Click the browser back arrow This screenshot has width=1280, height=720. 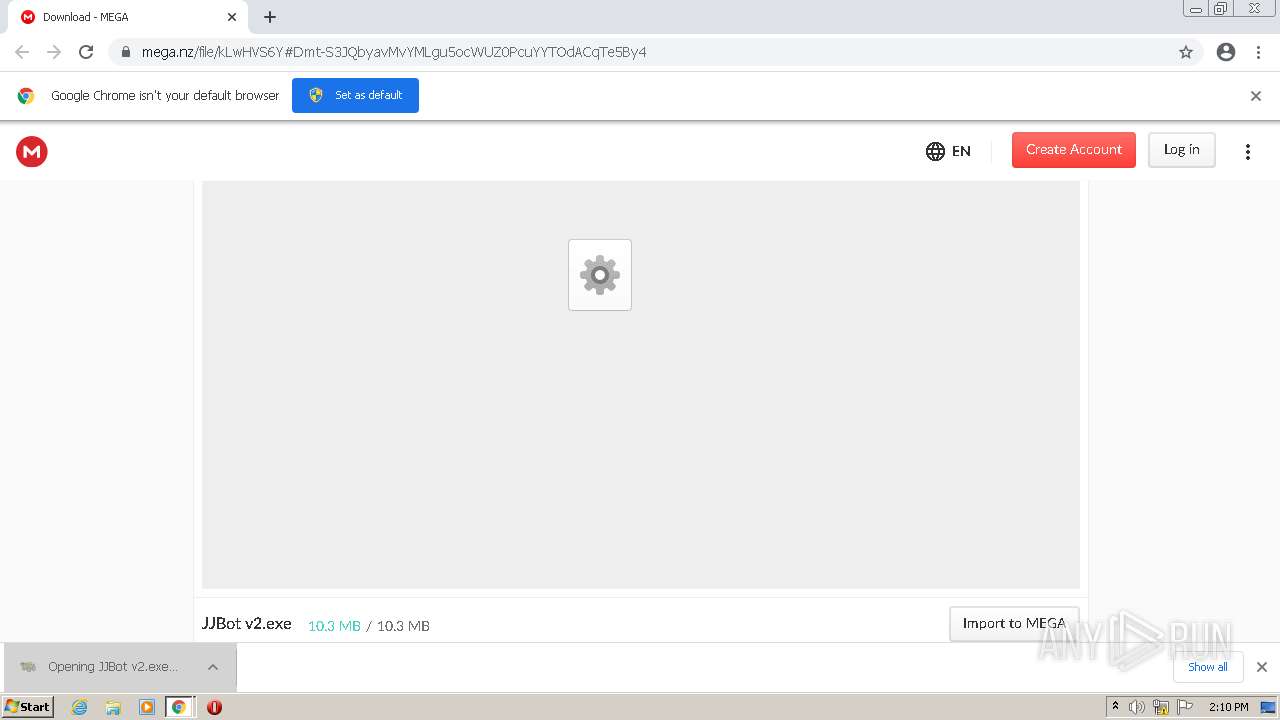pos(22,52)
